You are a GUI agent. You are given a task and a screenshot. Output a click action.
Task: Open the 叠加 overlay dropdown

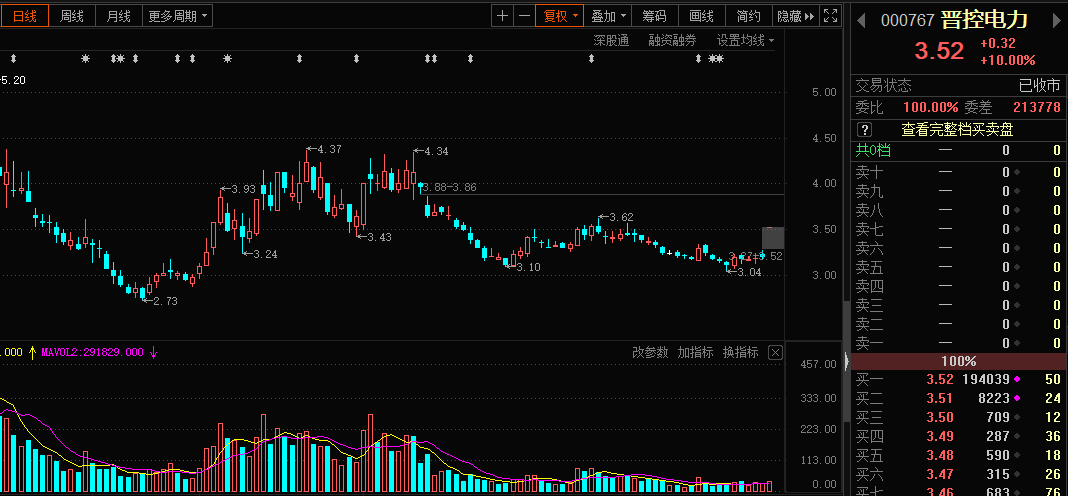pyautogui.click(x=608, y=16)
